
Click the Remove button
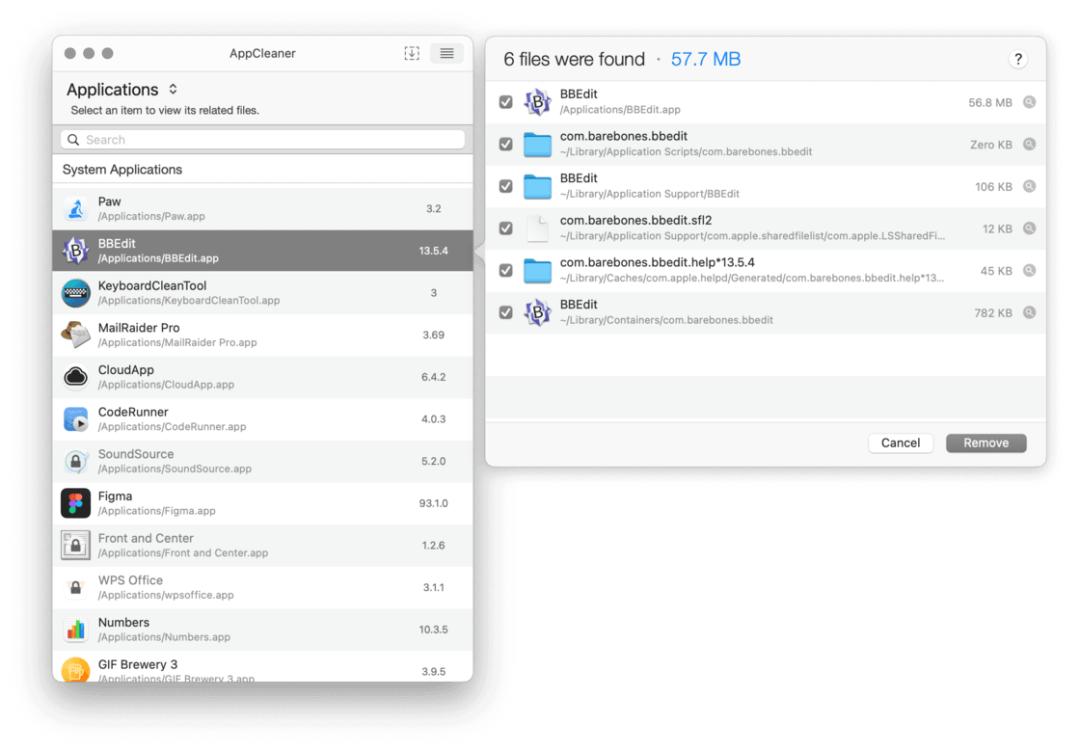point(986,443)
